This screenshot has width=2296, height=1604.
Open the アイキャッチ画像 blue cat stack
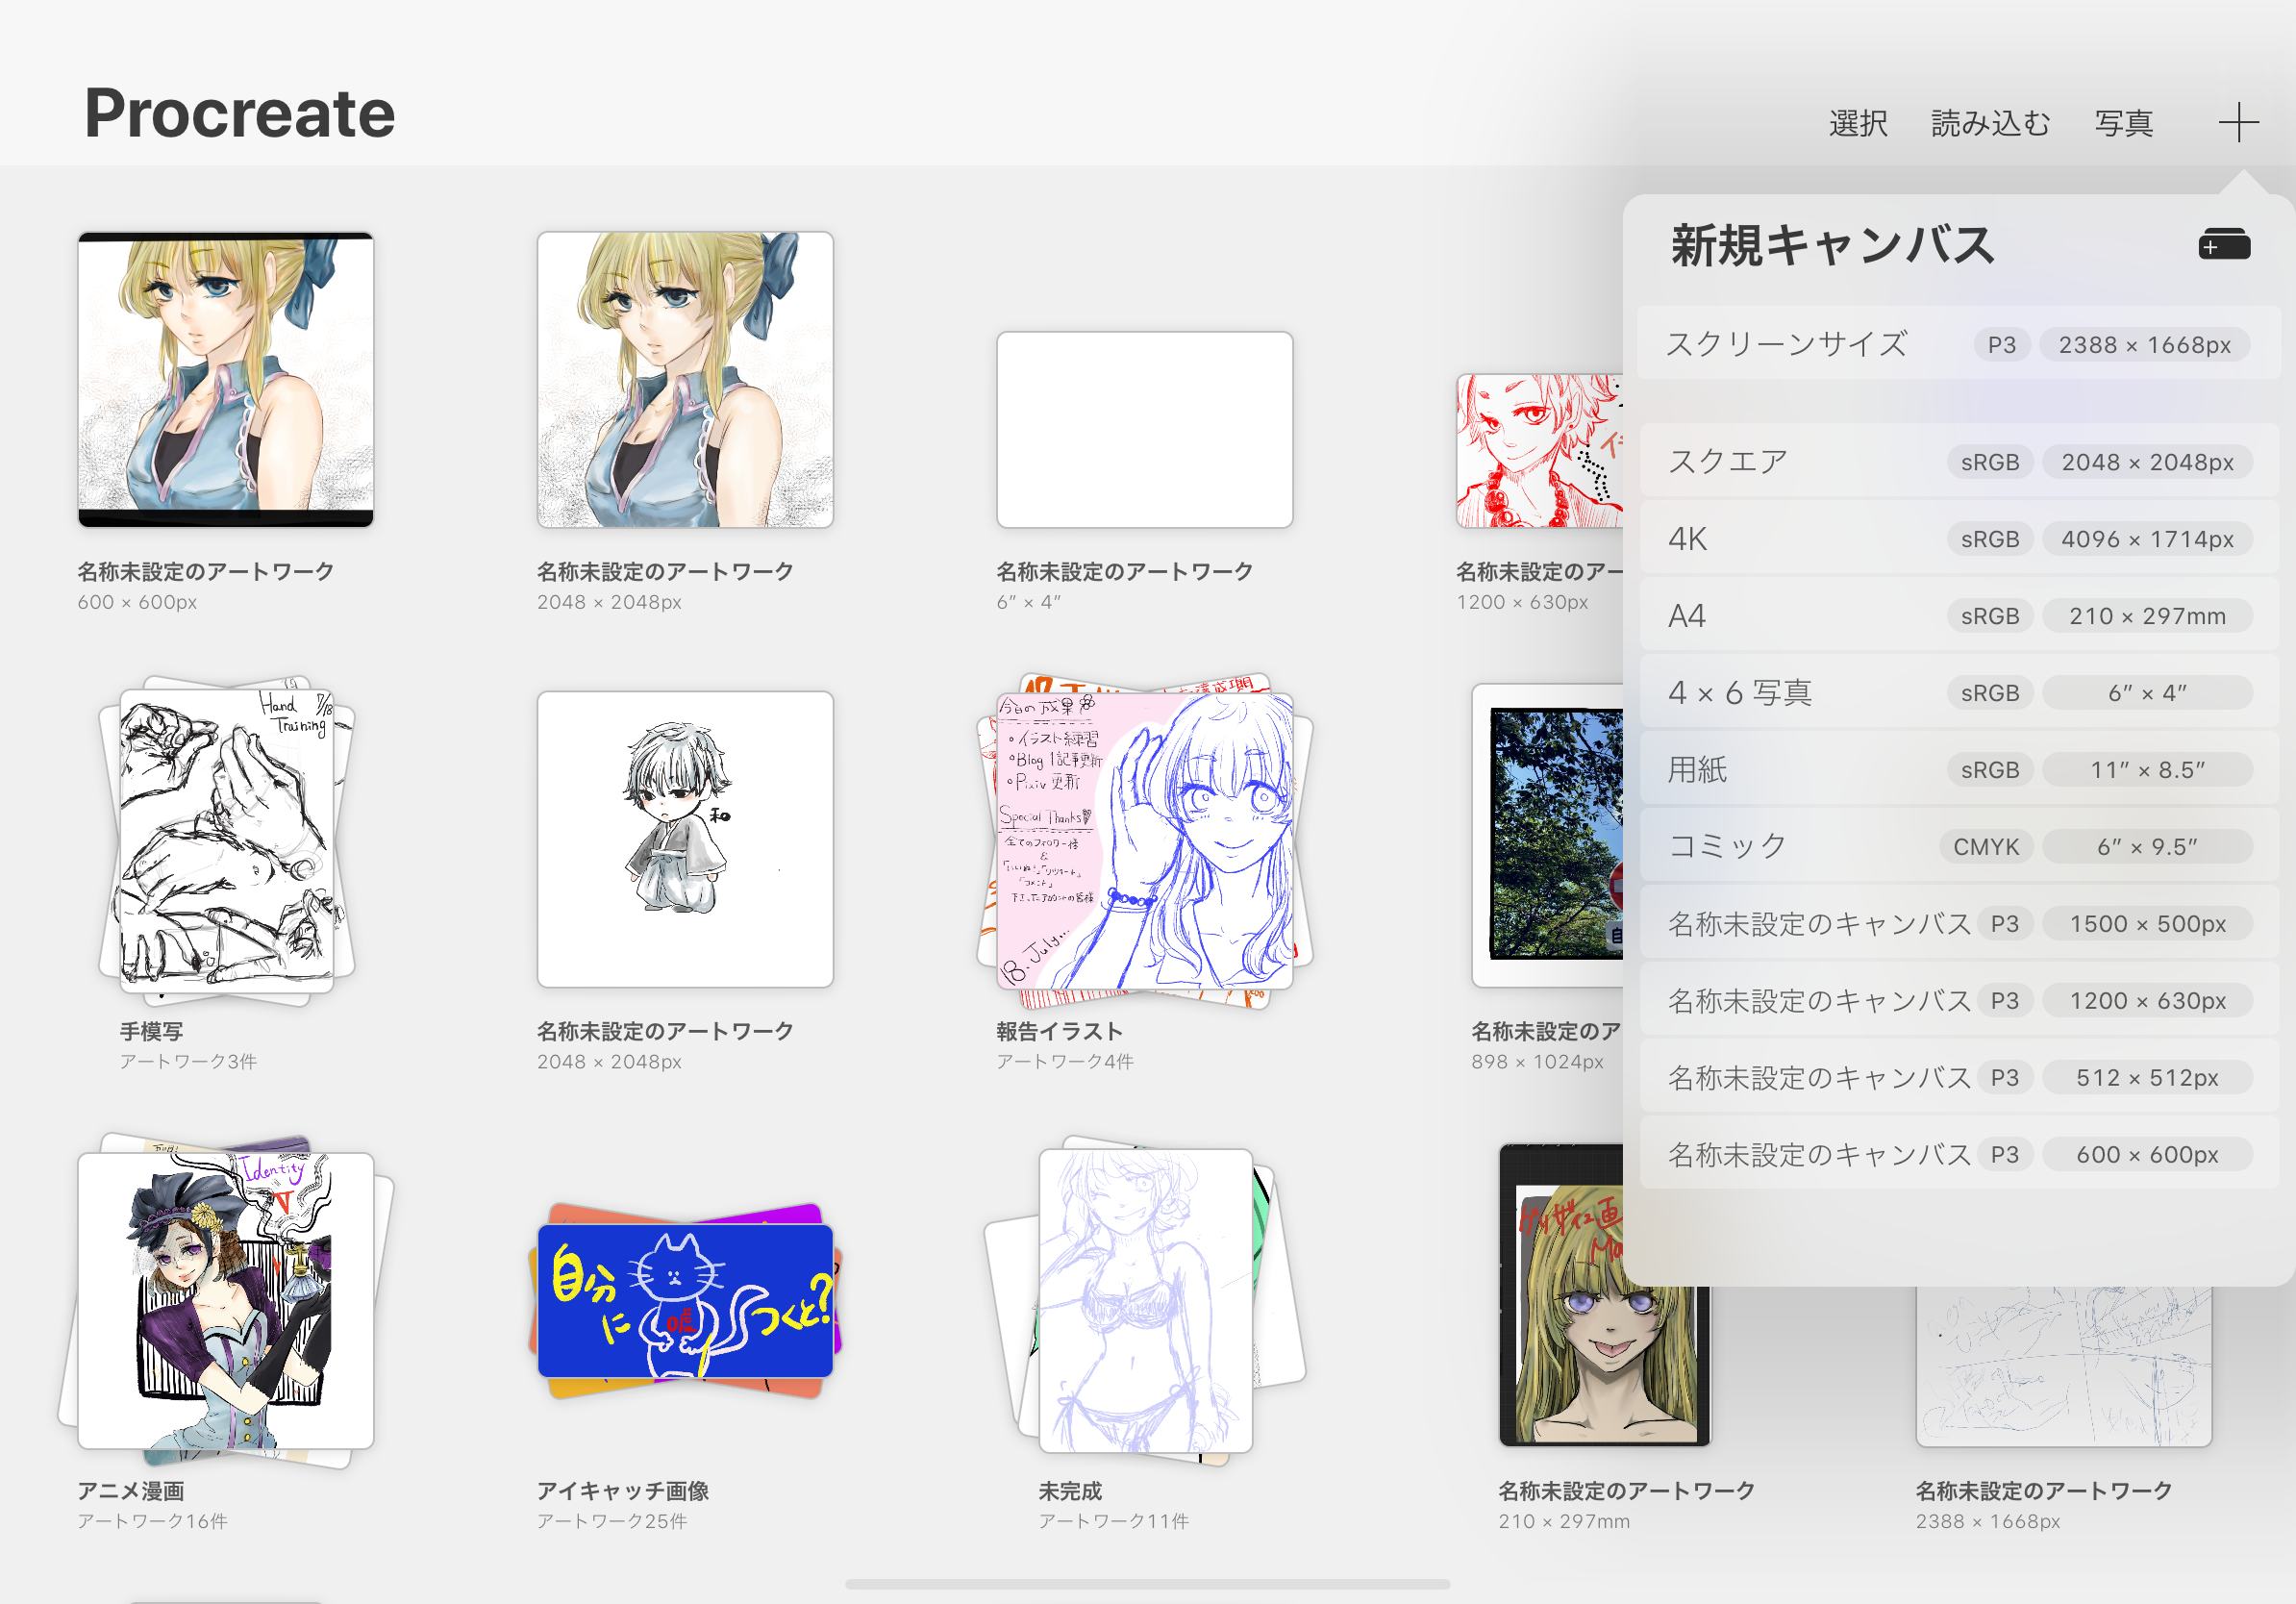tap(685, 1300)
